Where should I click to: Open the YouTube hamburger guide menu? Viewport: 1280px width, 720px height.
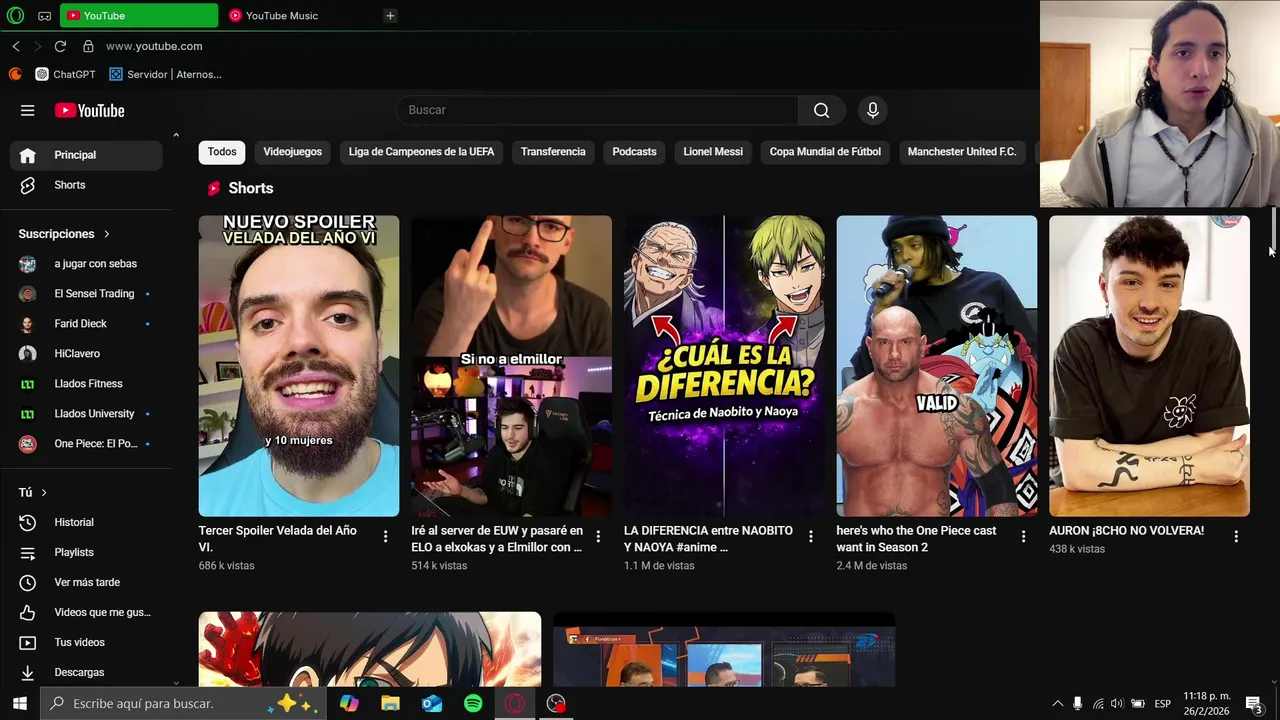pos(28,111)
